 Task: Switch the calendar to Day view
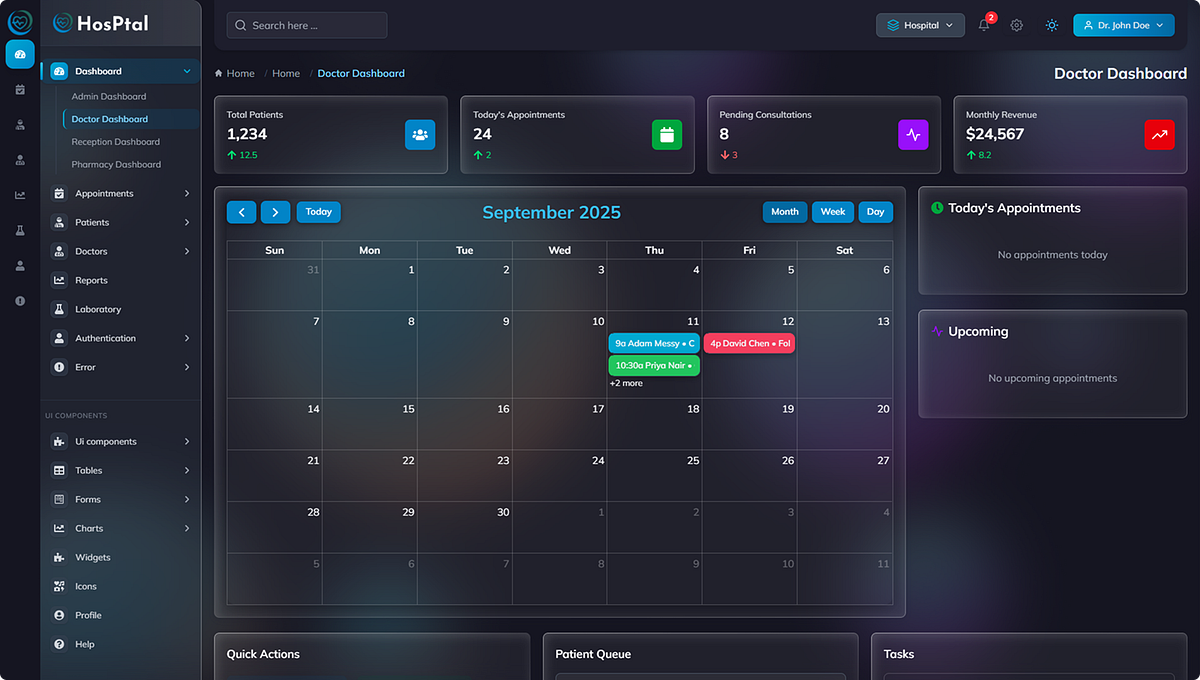point(875,212)
